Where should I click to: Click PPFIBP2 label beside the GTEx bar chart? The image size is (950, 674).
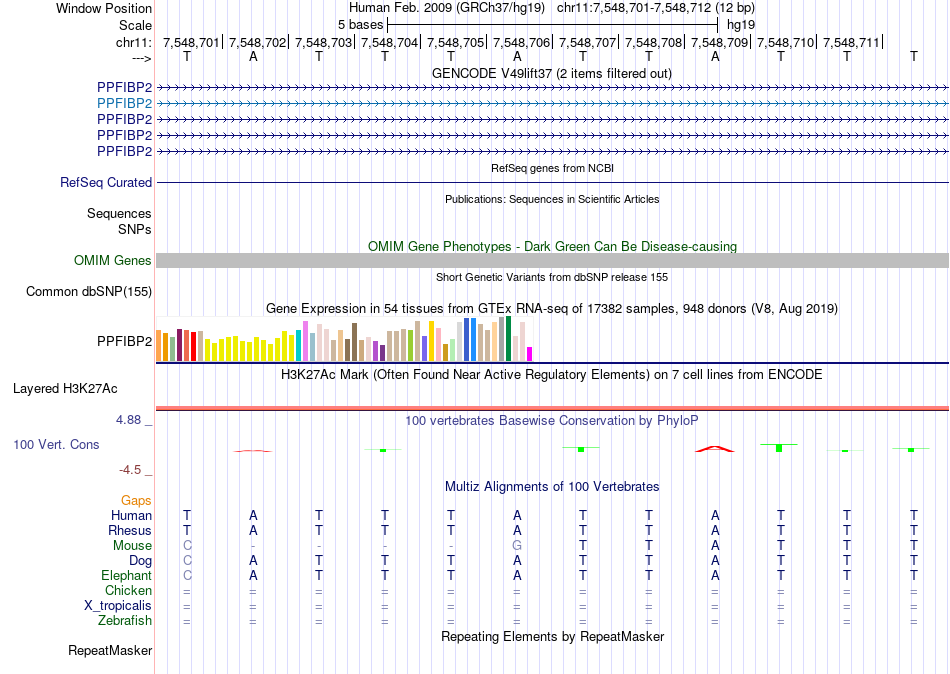[124, 341]
